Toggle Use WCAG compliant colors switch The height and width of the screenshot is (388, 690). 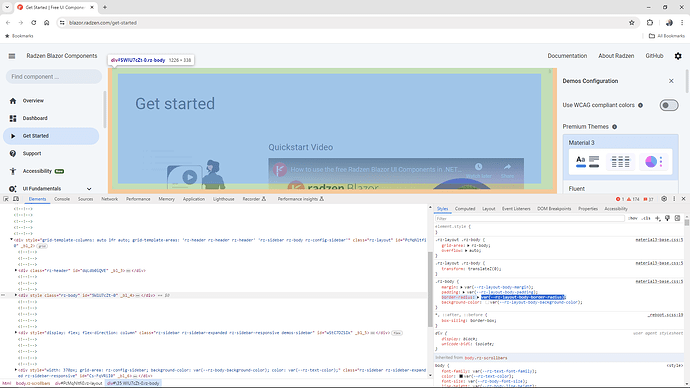pyautogui.click(x=669, y=105)
